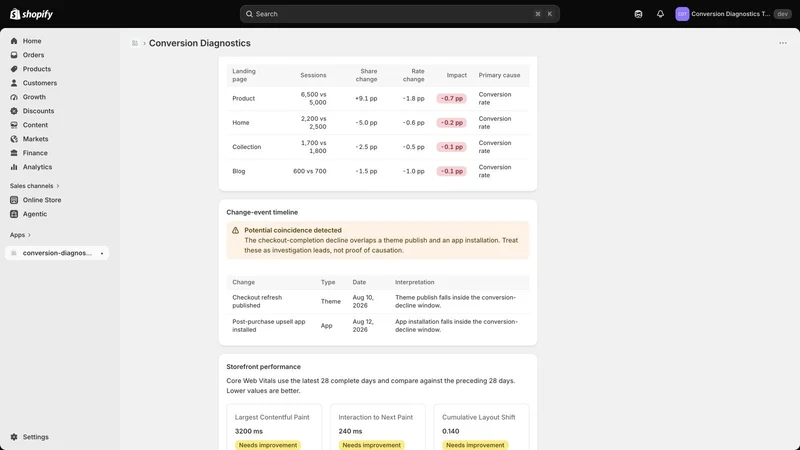This screenshot has width=800, height=450.
Task: Click the 'Potential coincidence detected' heading
Action: pos(293,230)
